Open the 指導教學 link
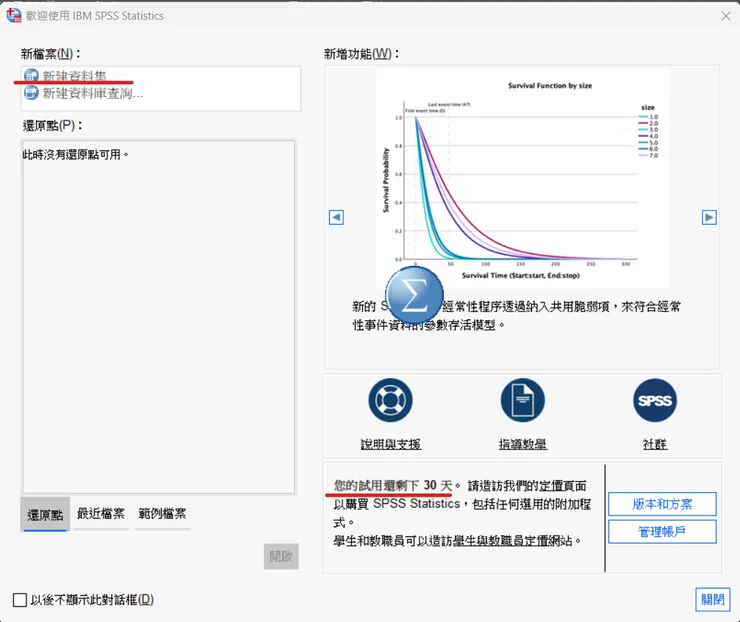The image size is (740, 622). pyautogui.click(x=523, y=444)
